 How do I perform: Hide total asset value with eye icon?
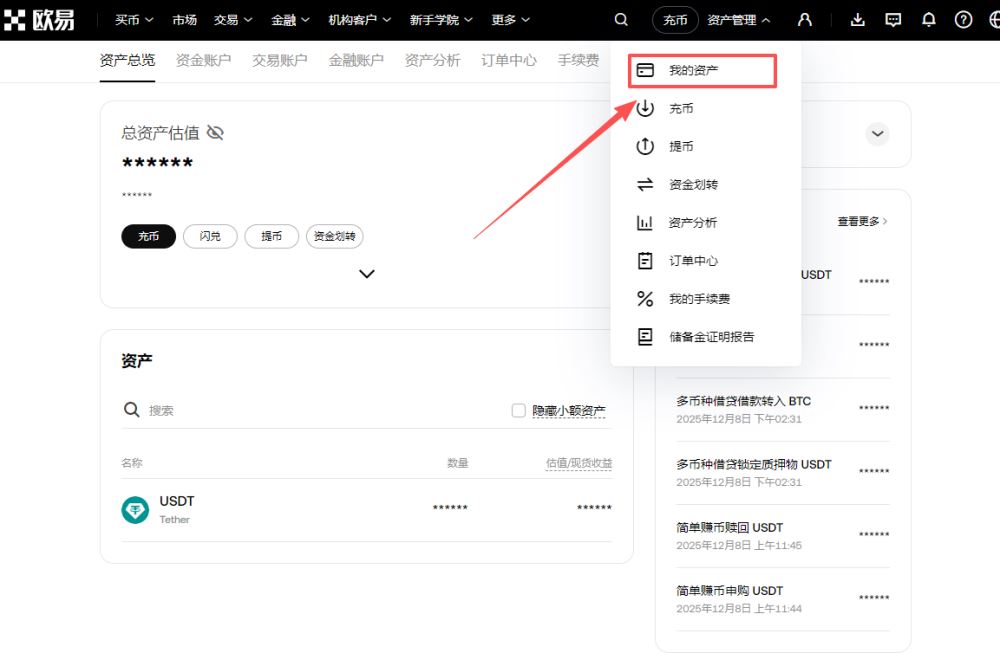click(214, 132)
